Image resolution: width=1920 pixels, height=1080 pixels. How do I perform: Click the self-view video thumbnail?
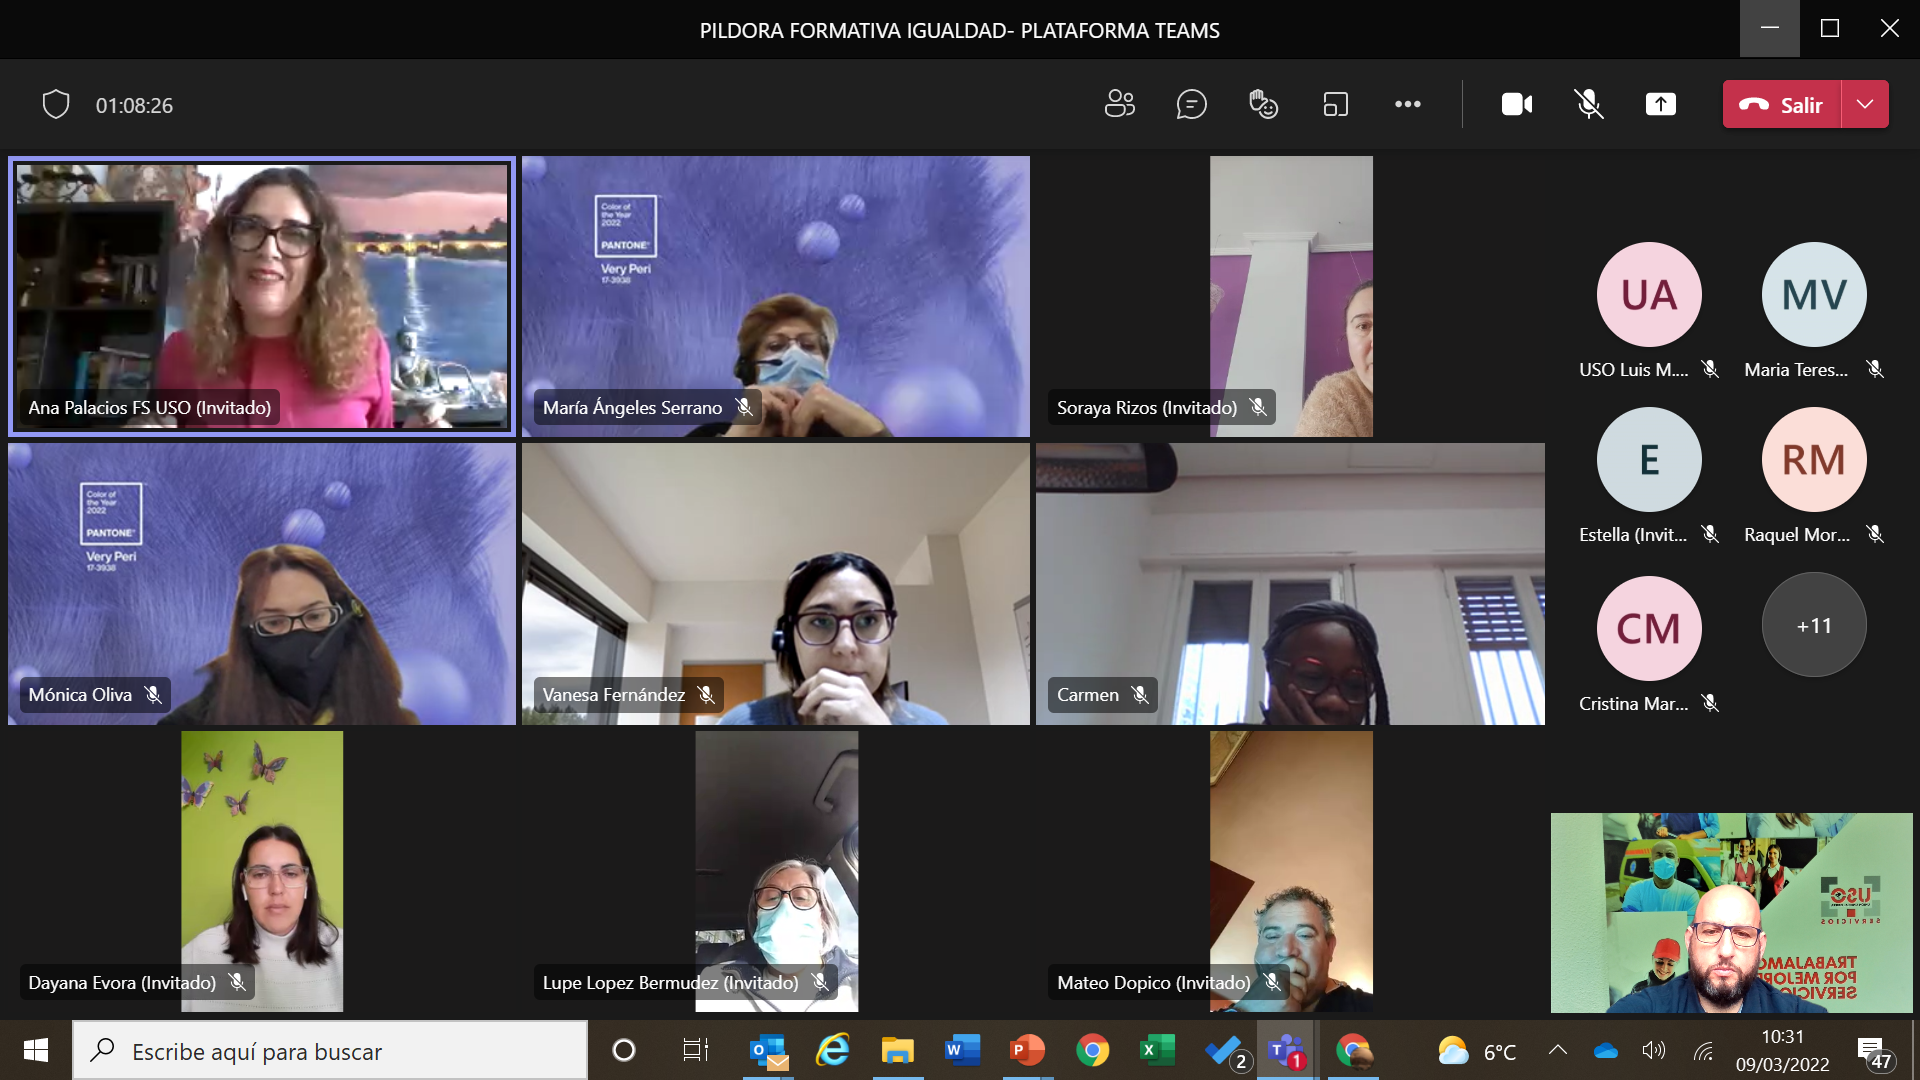[1731, 912]
